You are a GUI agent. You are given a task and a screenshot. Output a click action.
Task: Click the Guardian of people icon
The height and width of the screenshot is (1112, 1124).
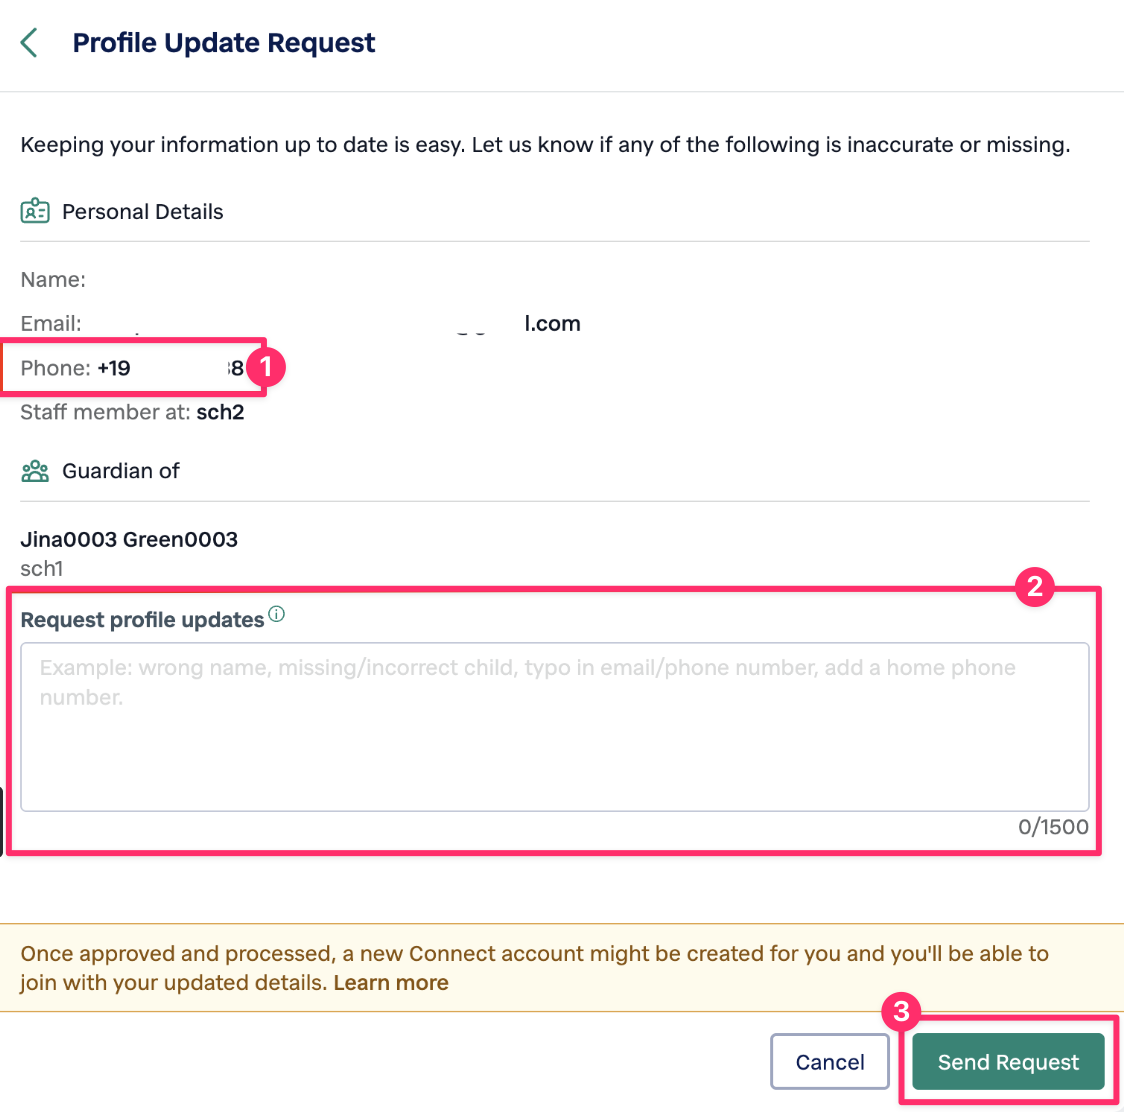[x=35, y=471]
